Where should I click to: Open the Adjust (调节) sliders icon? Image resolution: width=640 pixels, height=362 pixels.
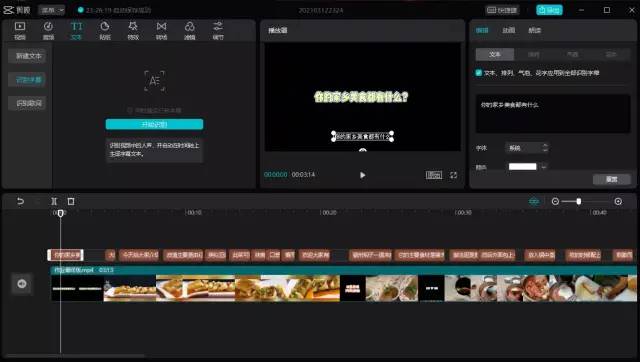tap(218, 31)
